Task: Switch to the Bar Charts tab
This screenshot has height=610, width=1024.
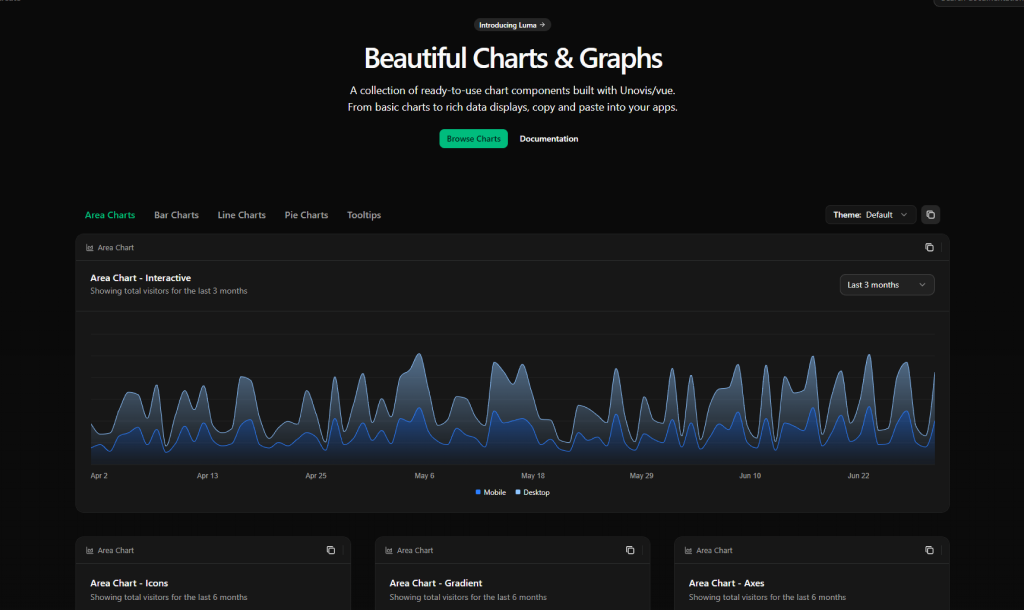Action: [176, 214]
